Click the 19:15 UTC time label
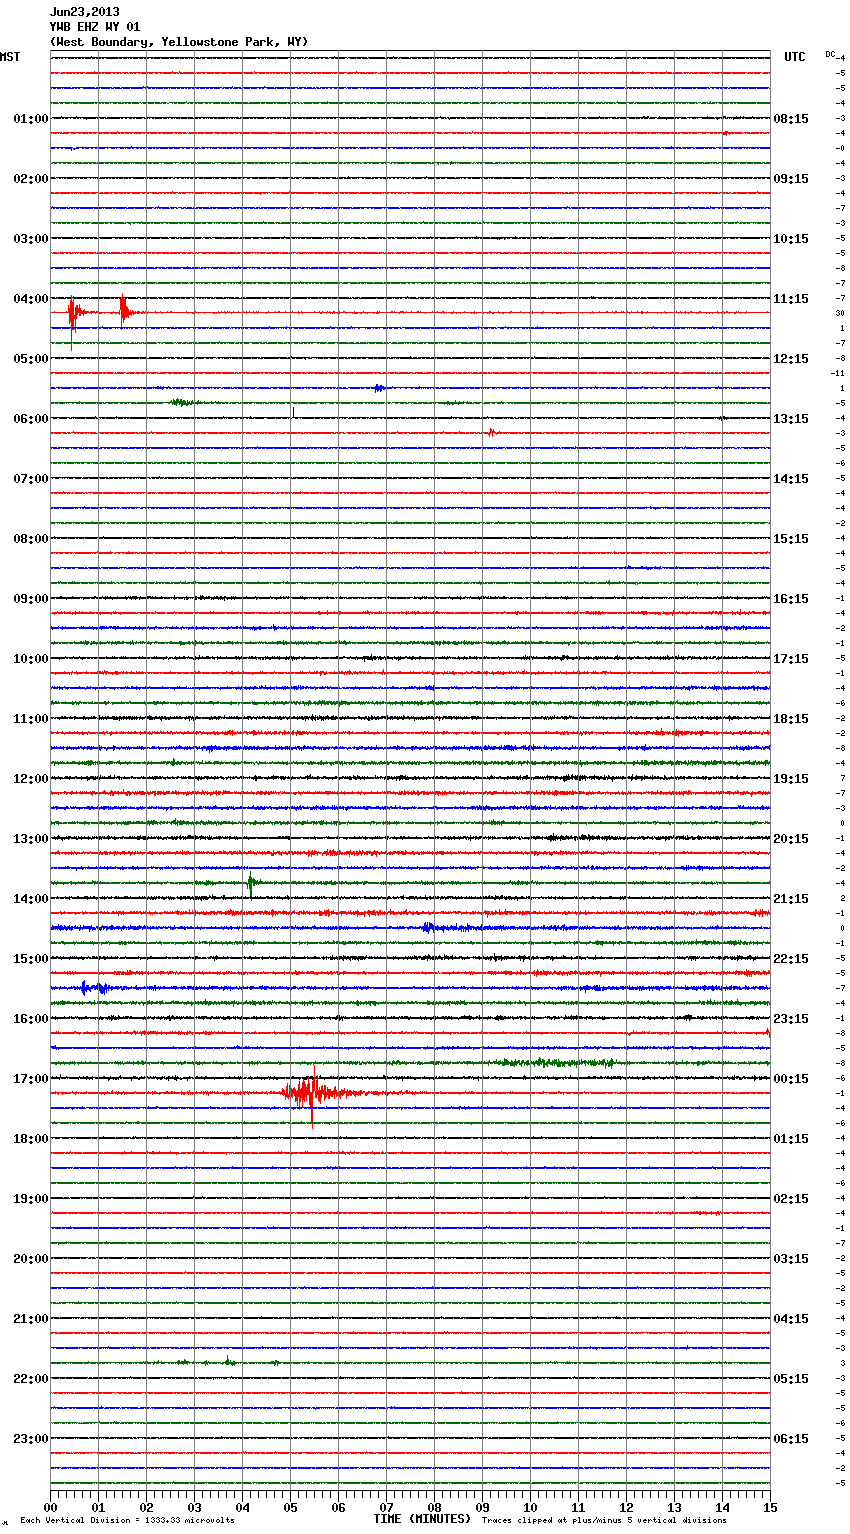Screen dimensions: 850x1534 pos(791,778)
